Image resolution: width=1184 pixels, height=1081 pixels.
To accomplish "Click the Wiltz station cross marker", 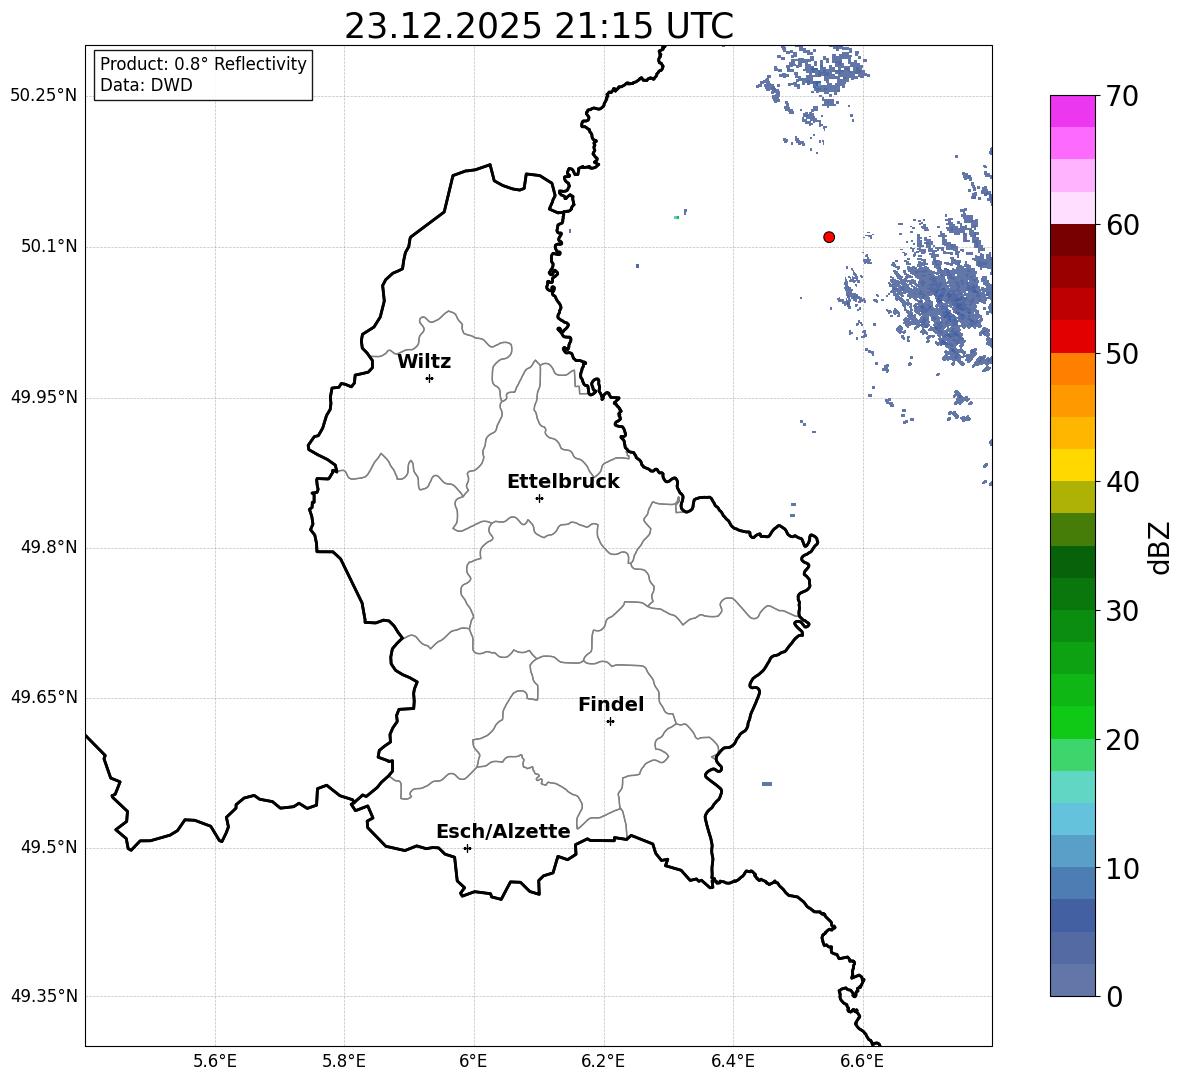I will (430, 378).
